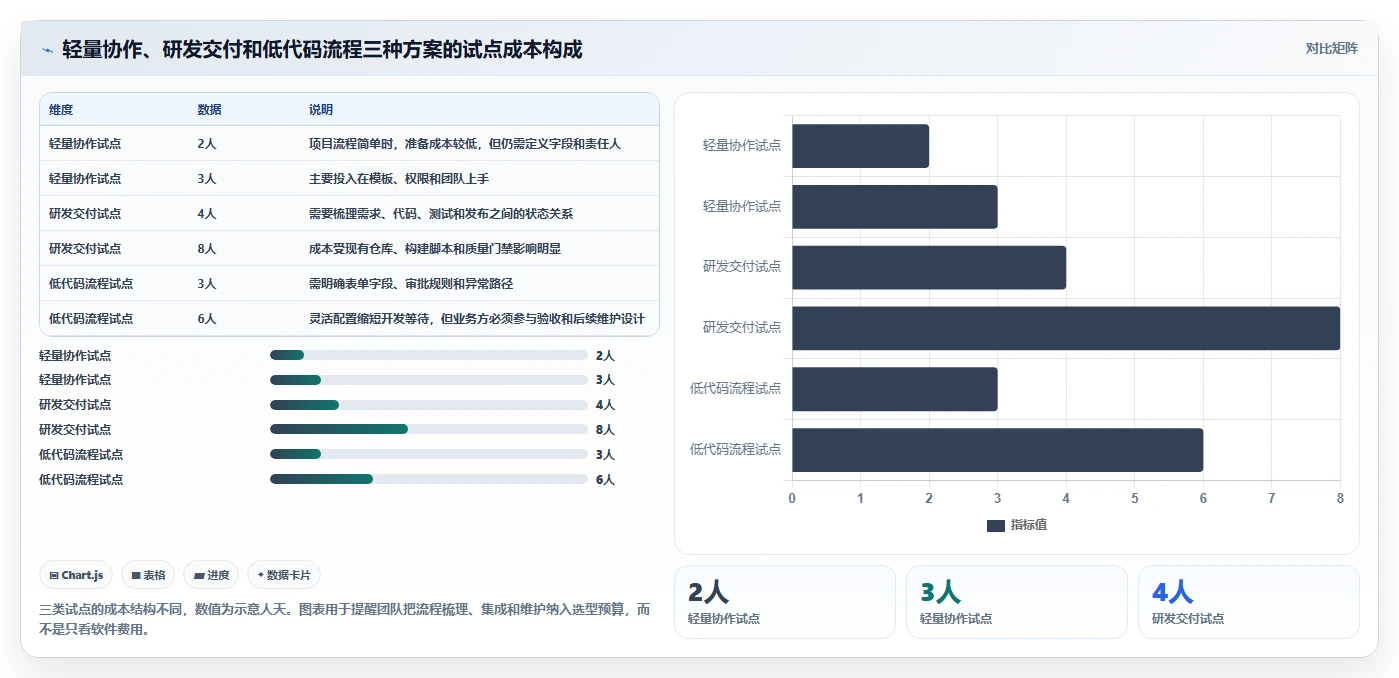Open the 3人 轻量协作试点 data card
Screen dimensions: 1399x678
pos(1017,602)
